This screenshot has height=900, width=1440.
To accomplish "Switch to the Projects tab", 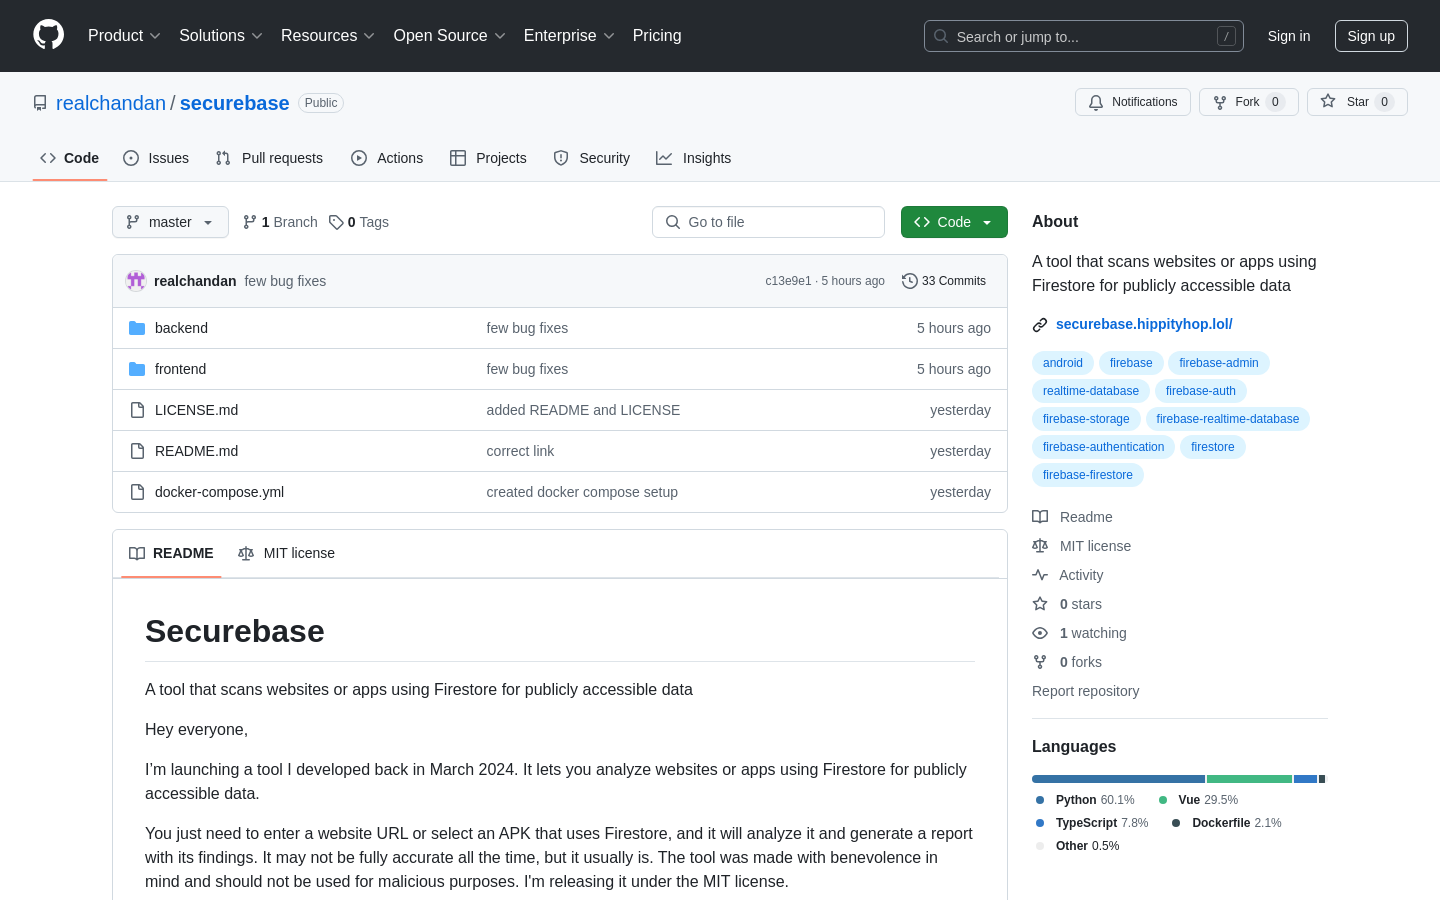I will coord(488,158).
